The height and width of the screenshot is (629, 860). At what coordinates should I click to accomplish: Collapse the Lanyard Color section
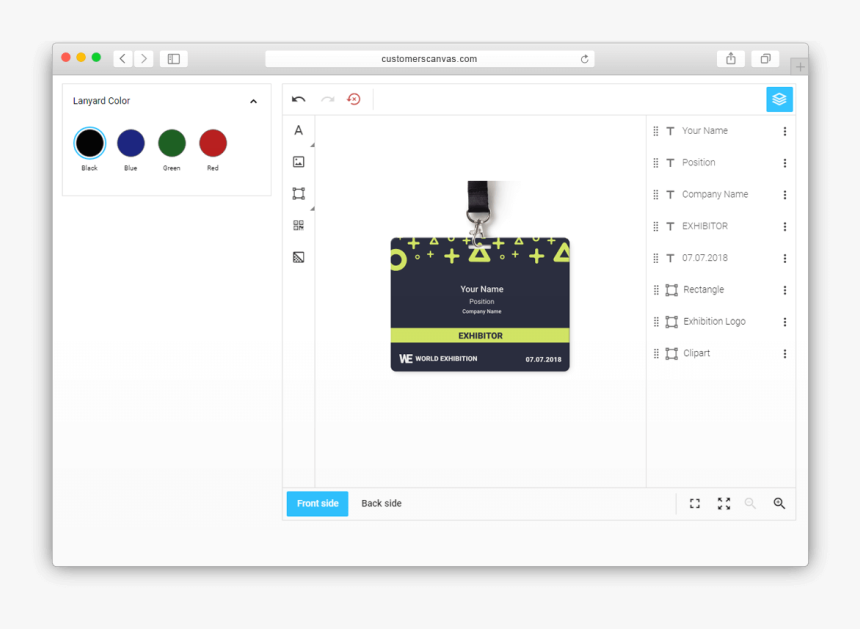coord(253,101)
